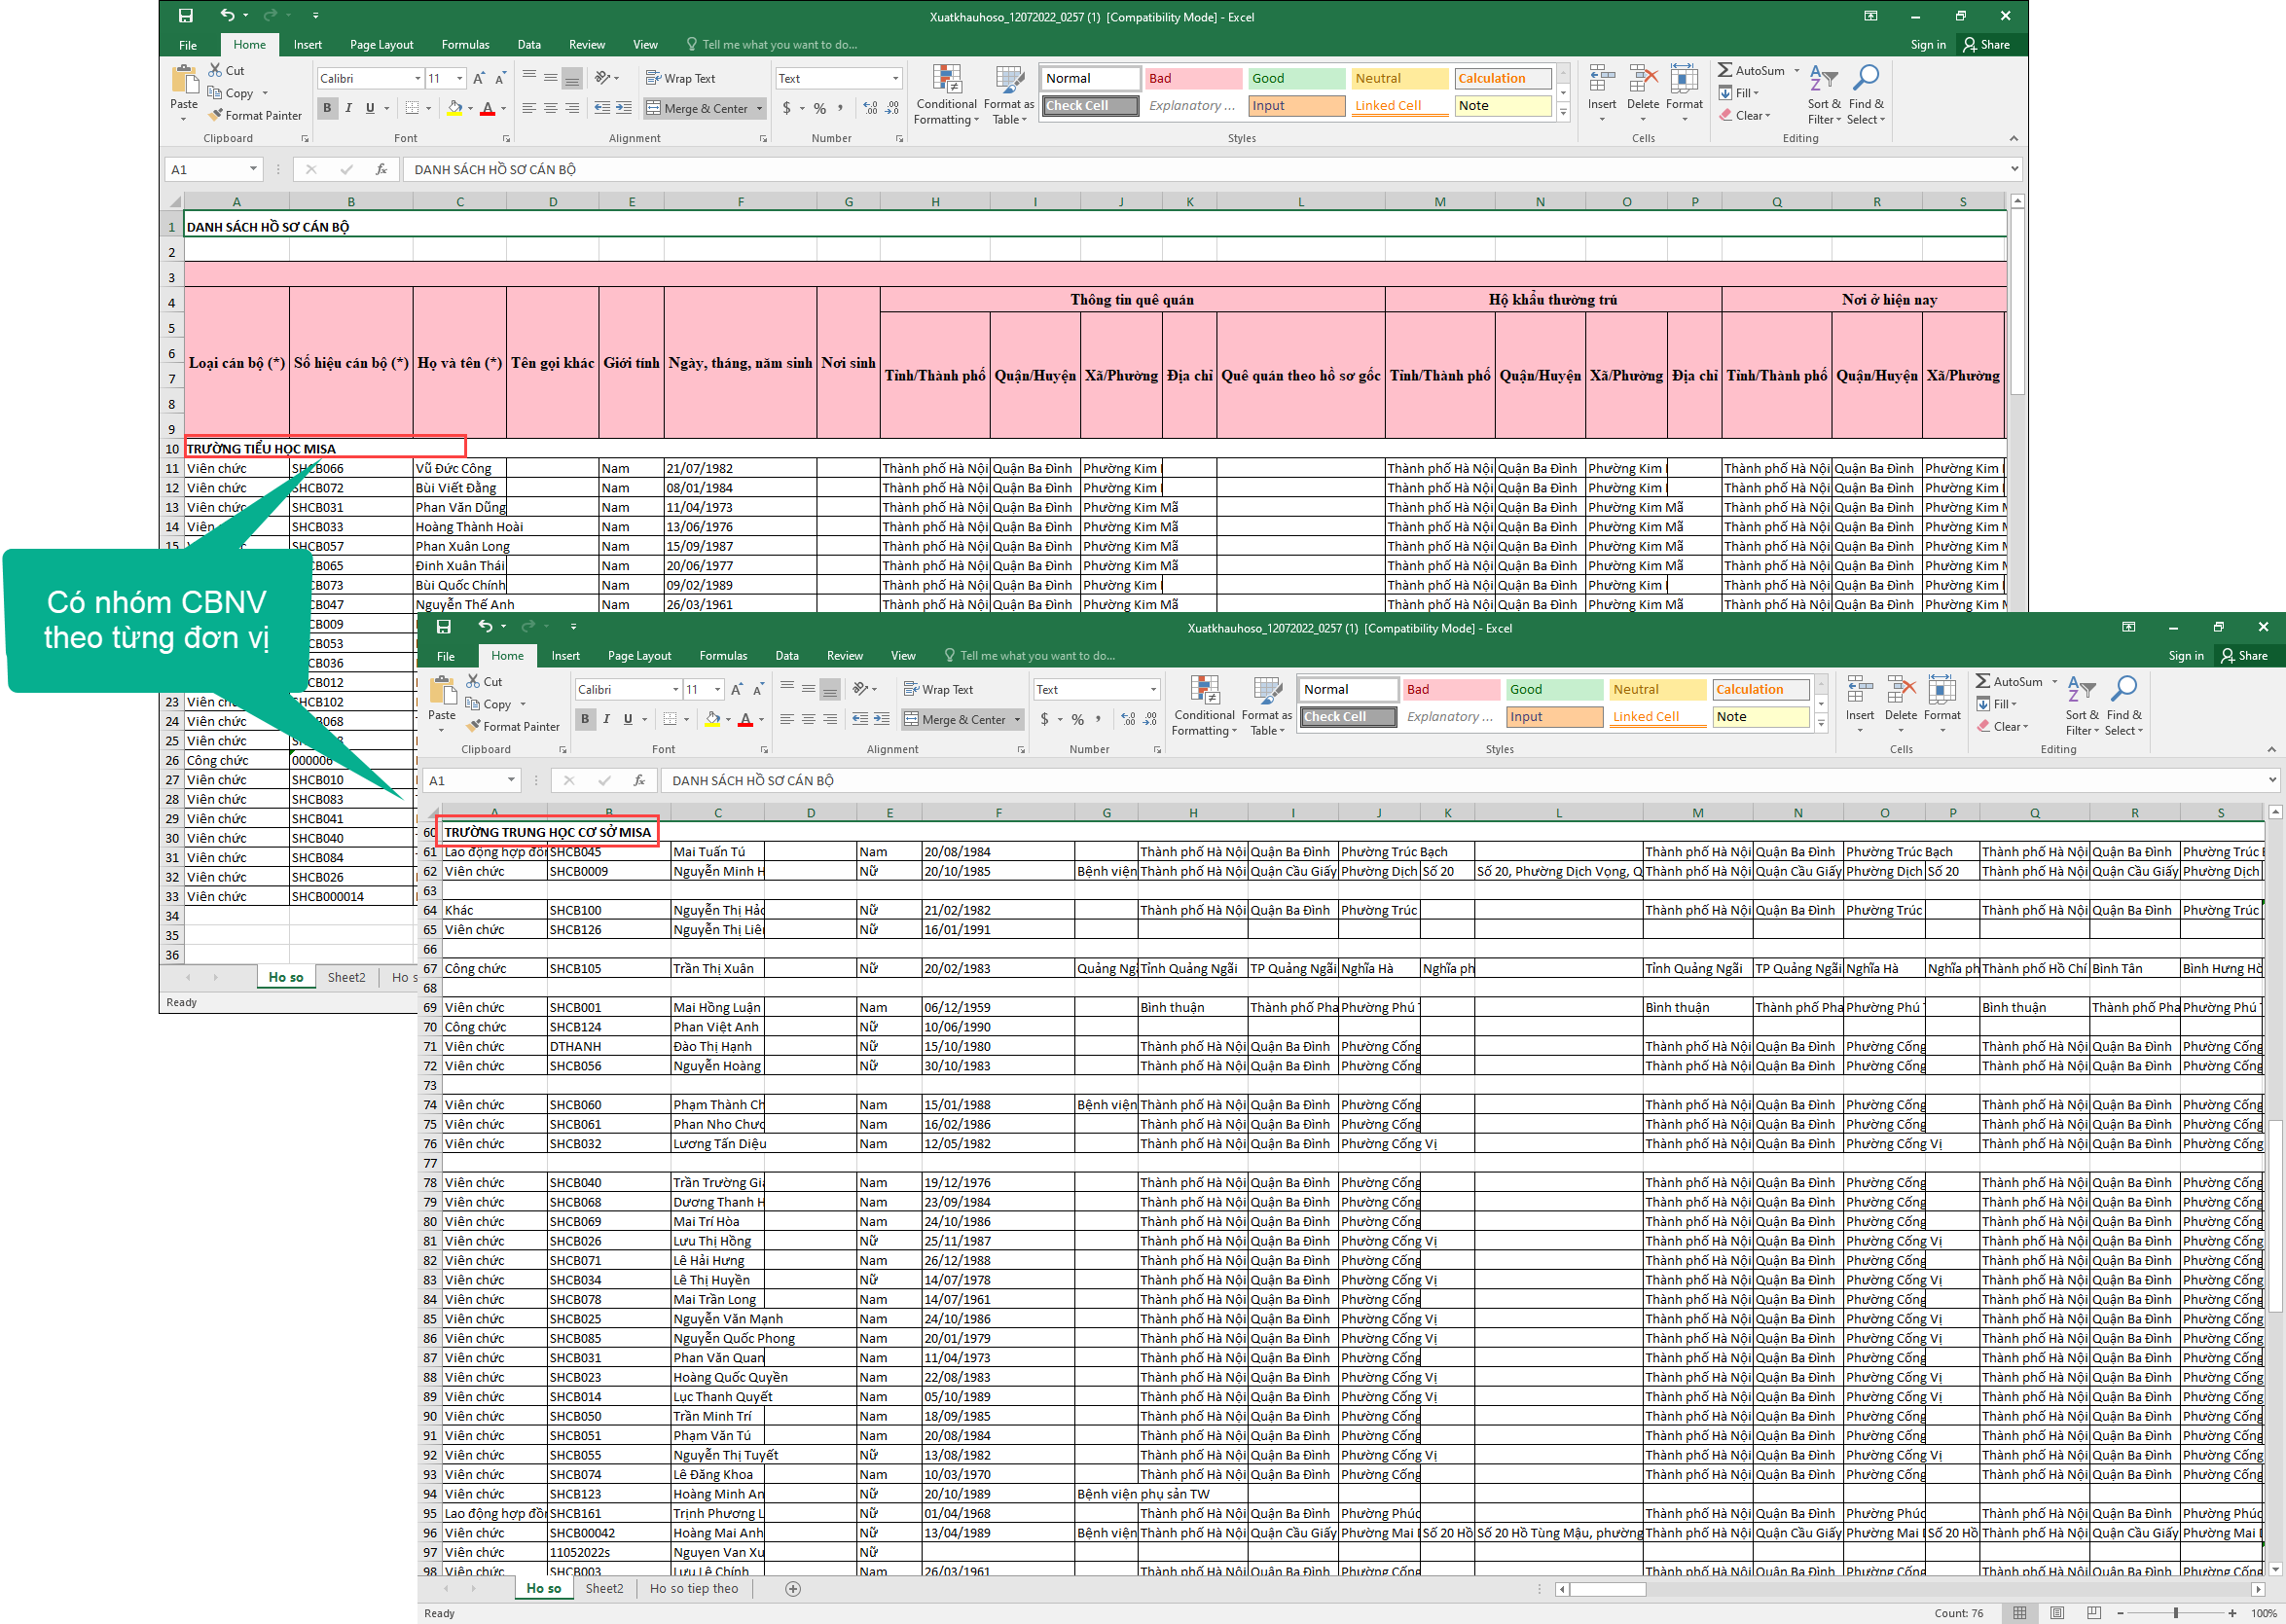Toggle Bold in the foreground window ribbon
This screenshot has width=2286, height=1624.
[x=585, y=719]
